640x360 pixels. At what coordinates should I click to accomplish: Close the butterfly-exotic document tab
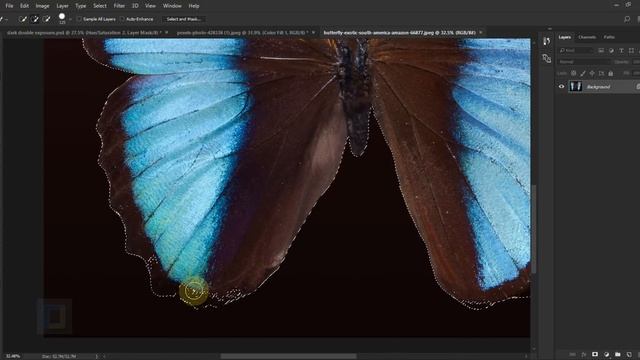(x=481, y=32)
